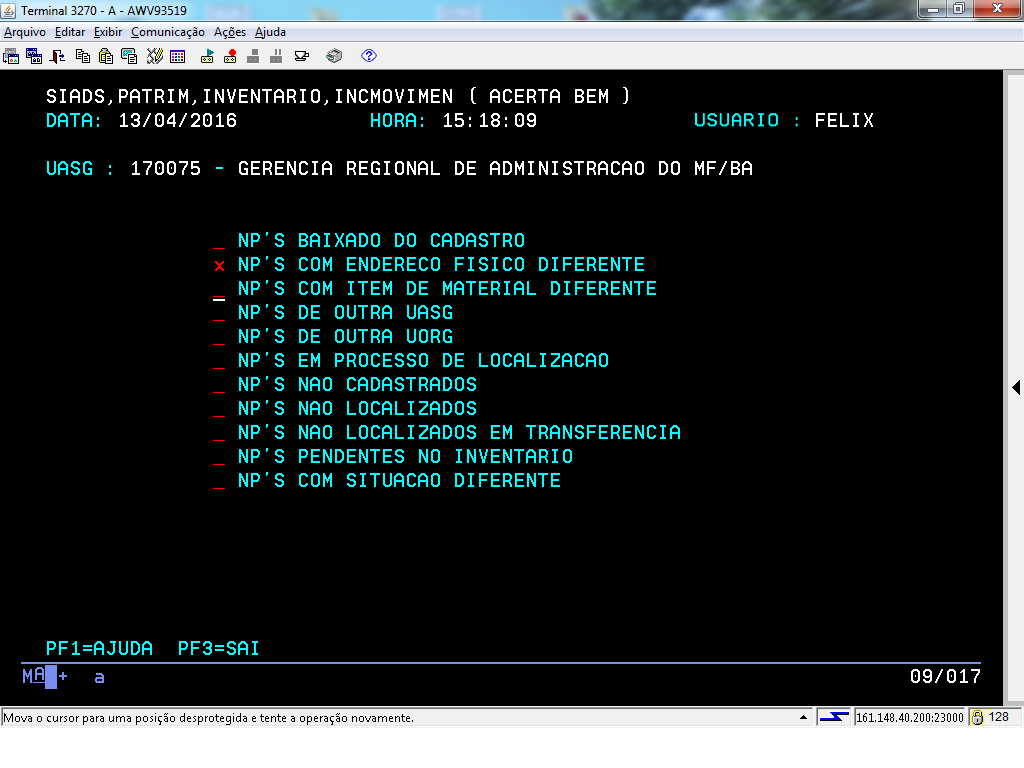Minimize the Terminal 3270 window
This screenshot has height=768, width=1024.
pyautogui.click(x=933, y=8)
